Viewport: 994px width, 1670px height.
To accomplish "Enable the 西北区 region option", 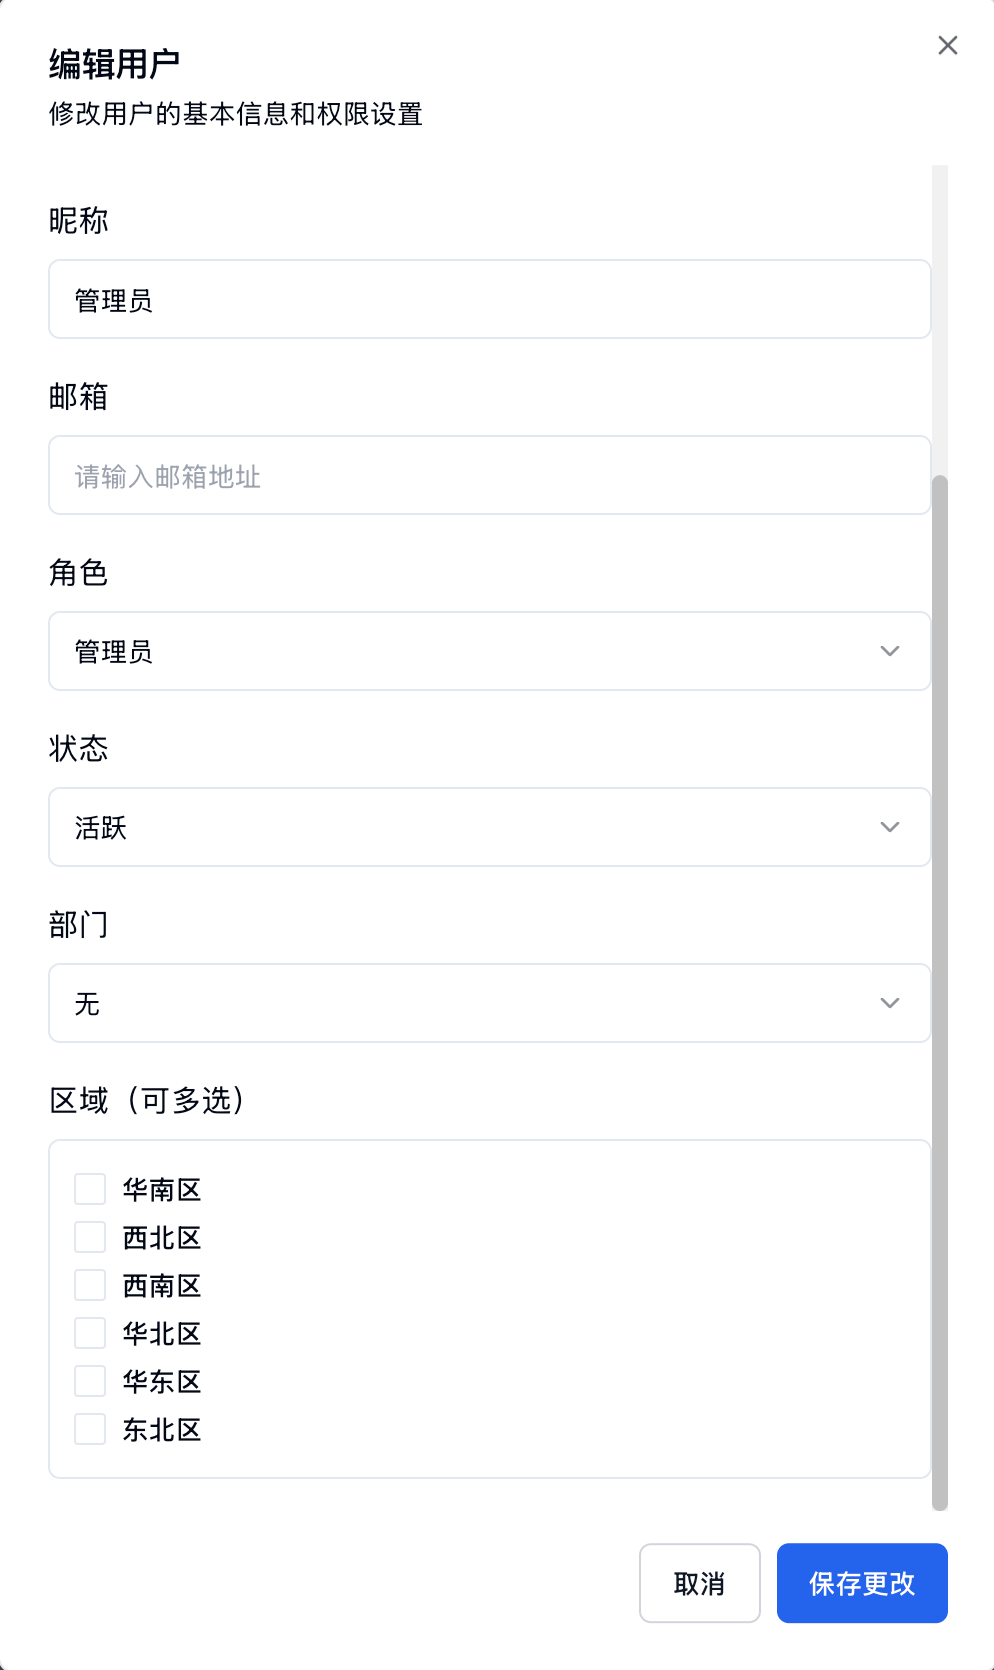I will [x=89, y=1236].
